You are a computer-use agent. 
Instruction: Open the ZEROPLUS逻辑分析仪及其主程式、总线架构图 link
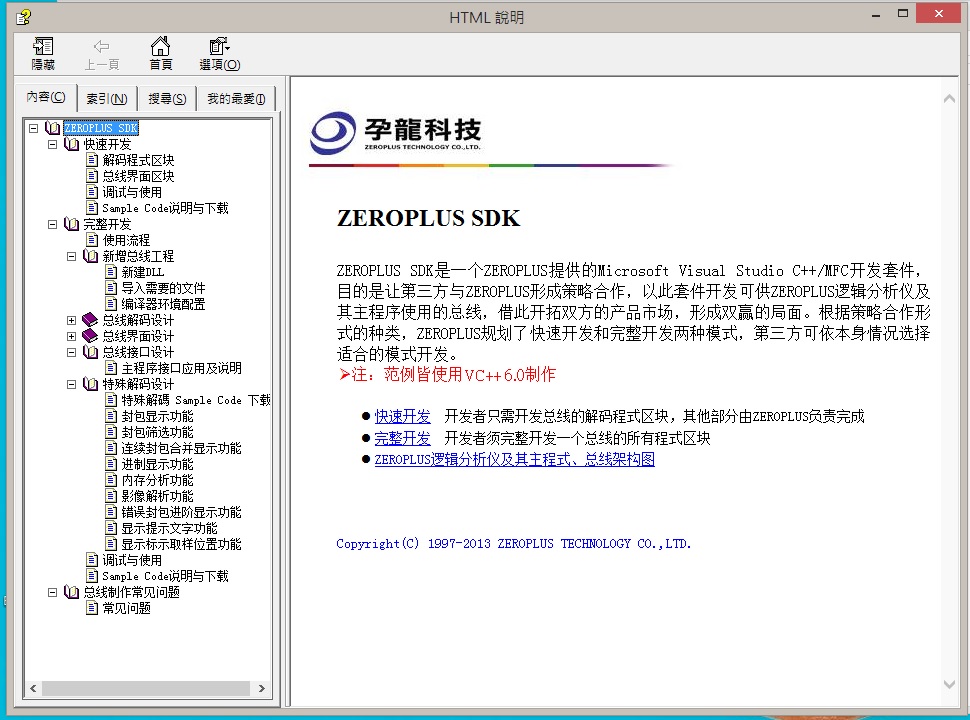515,460
